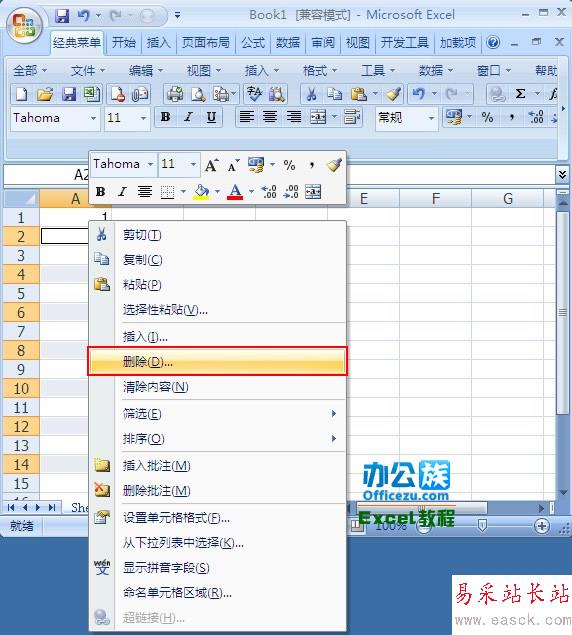Click Merge and Center icon in classic toolbar

(x=318, y=117)
